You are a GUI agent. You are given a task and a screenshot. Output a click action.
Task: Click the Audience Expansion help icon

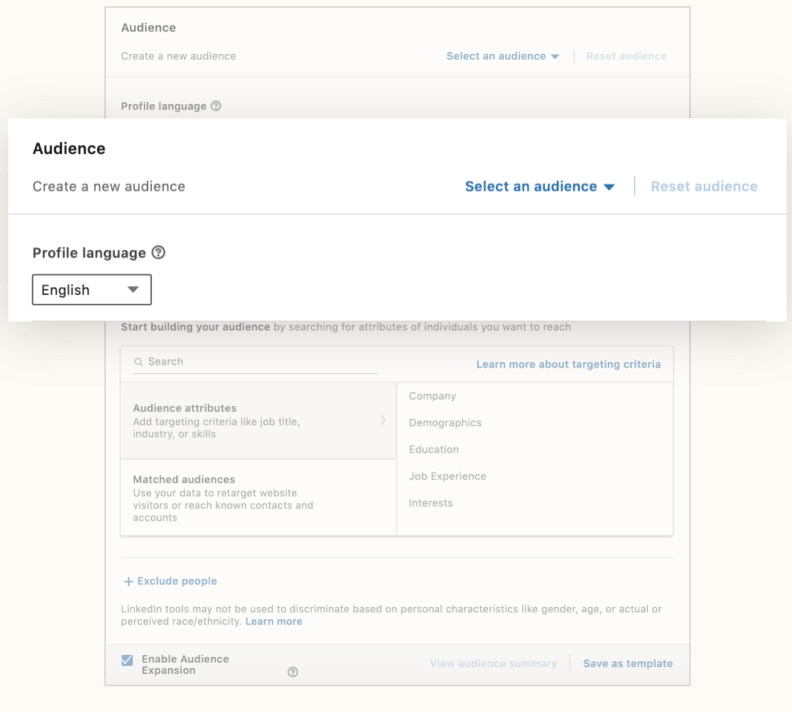click(x=292, y=672)
